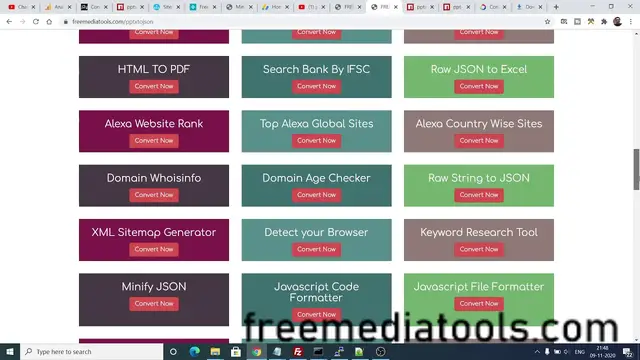Click the Alexa Website Rank title
Screen dimensions: 640x360
click(154, 124)
